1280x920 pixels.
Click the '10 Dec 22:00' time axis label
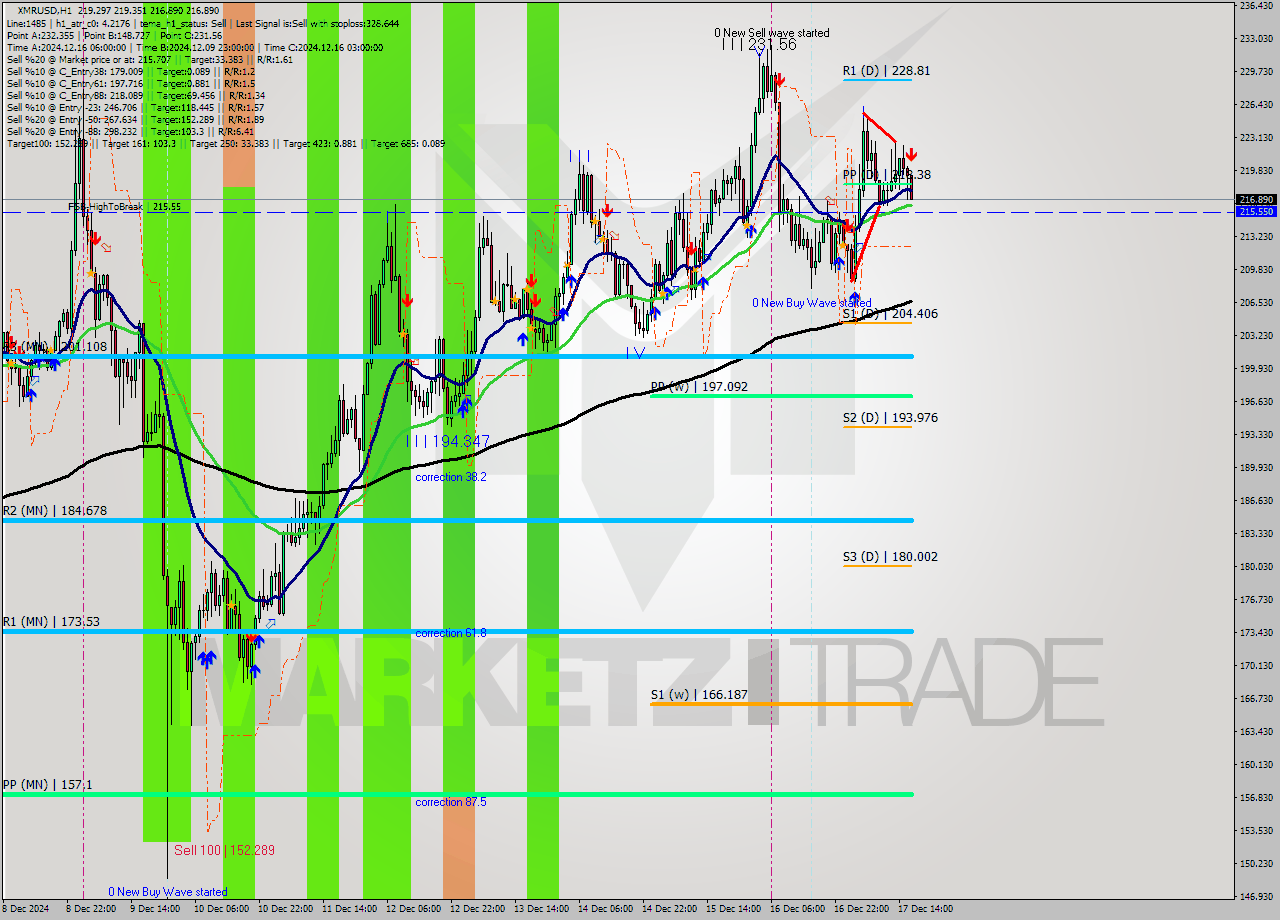pos(283,909)
